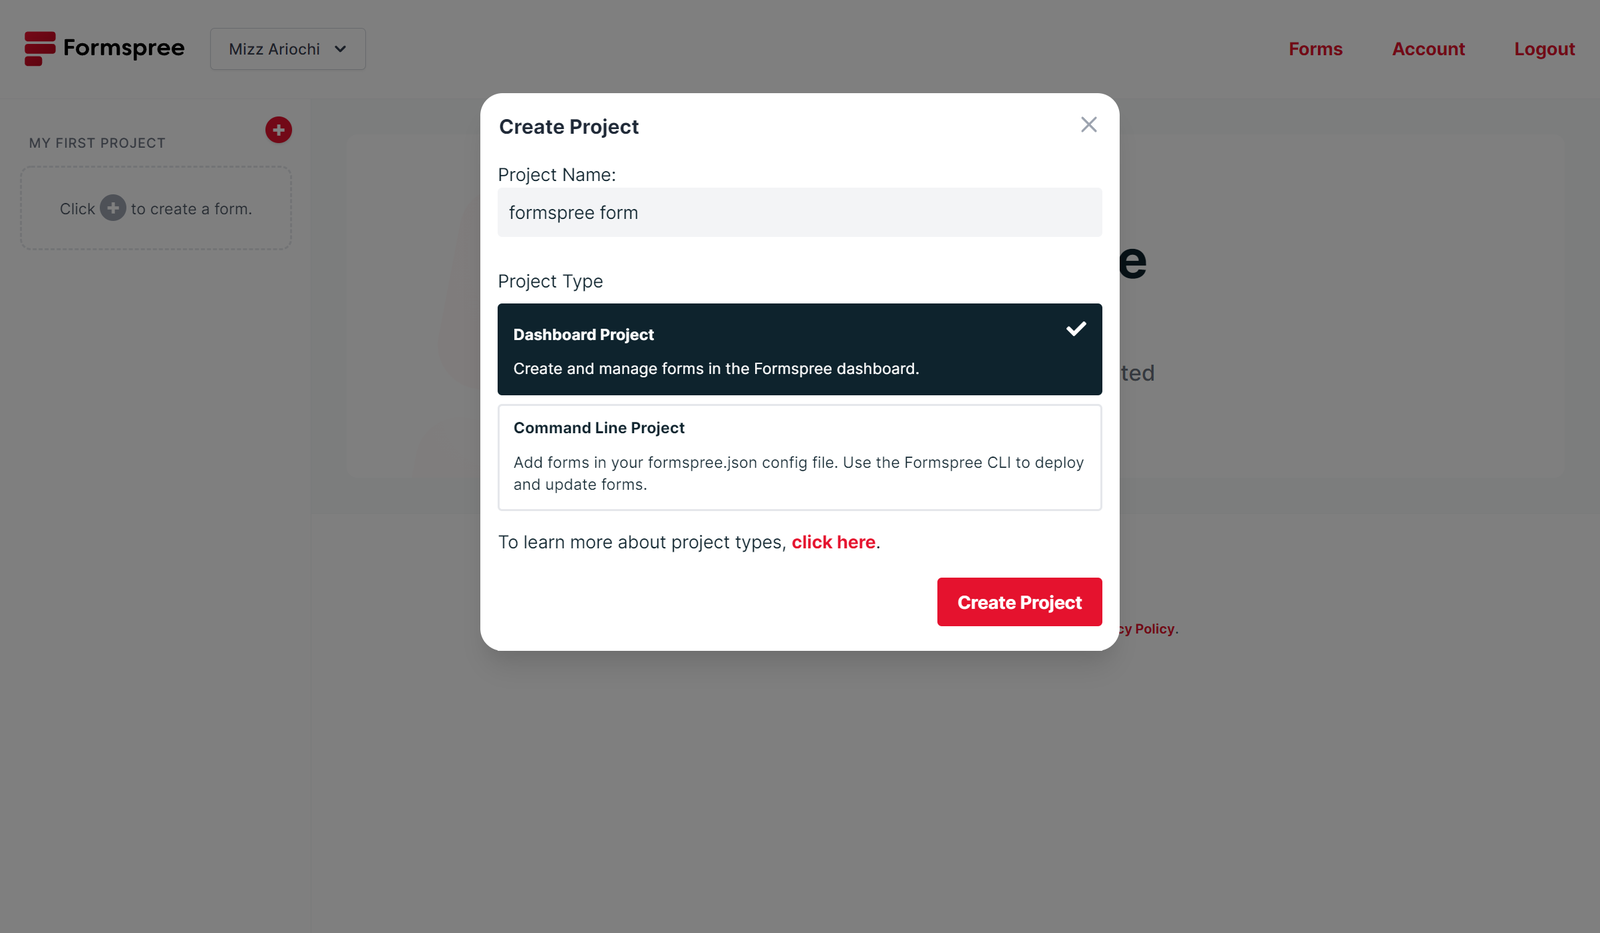Select the Dashboard Project type
Screen dimensions: 1600x933
[x=799, y=349]
